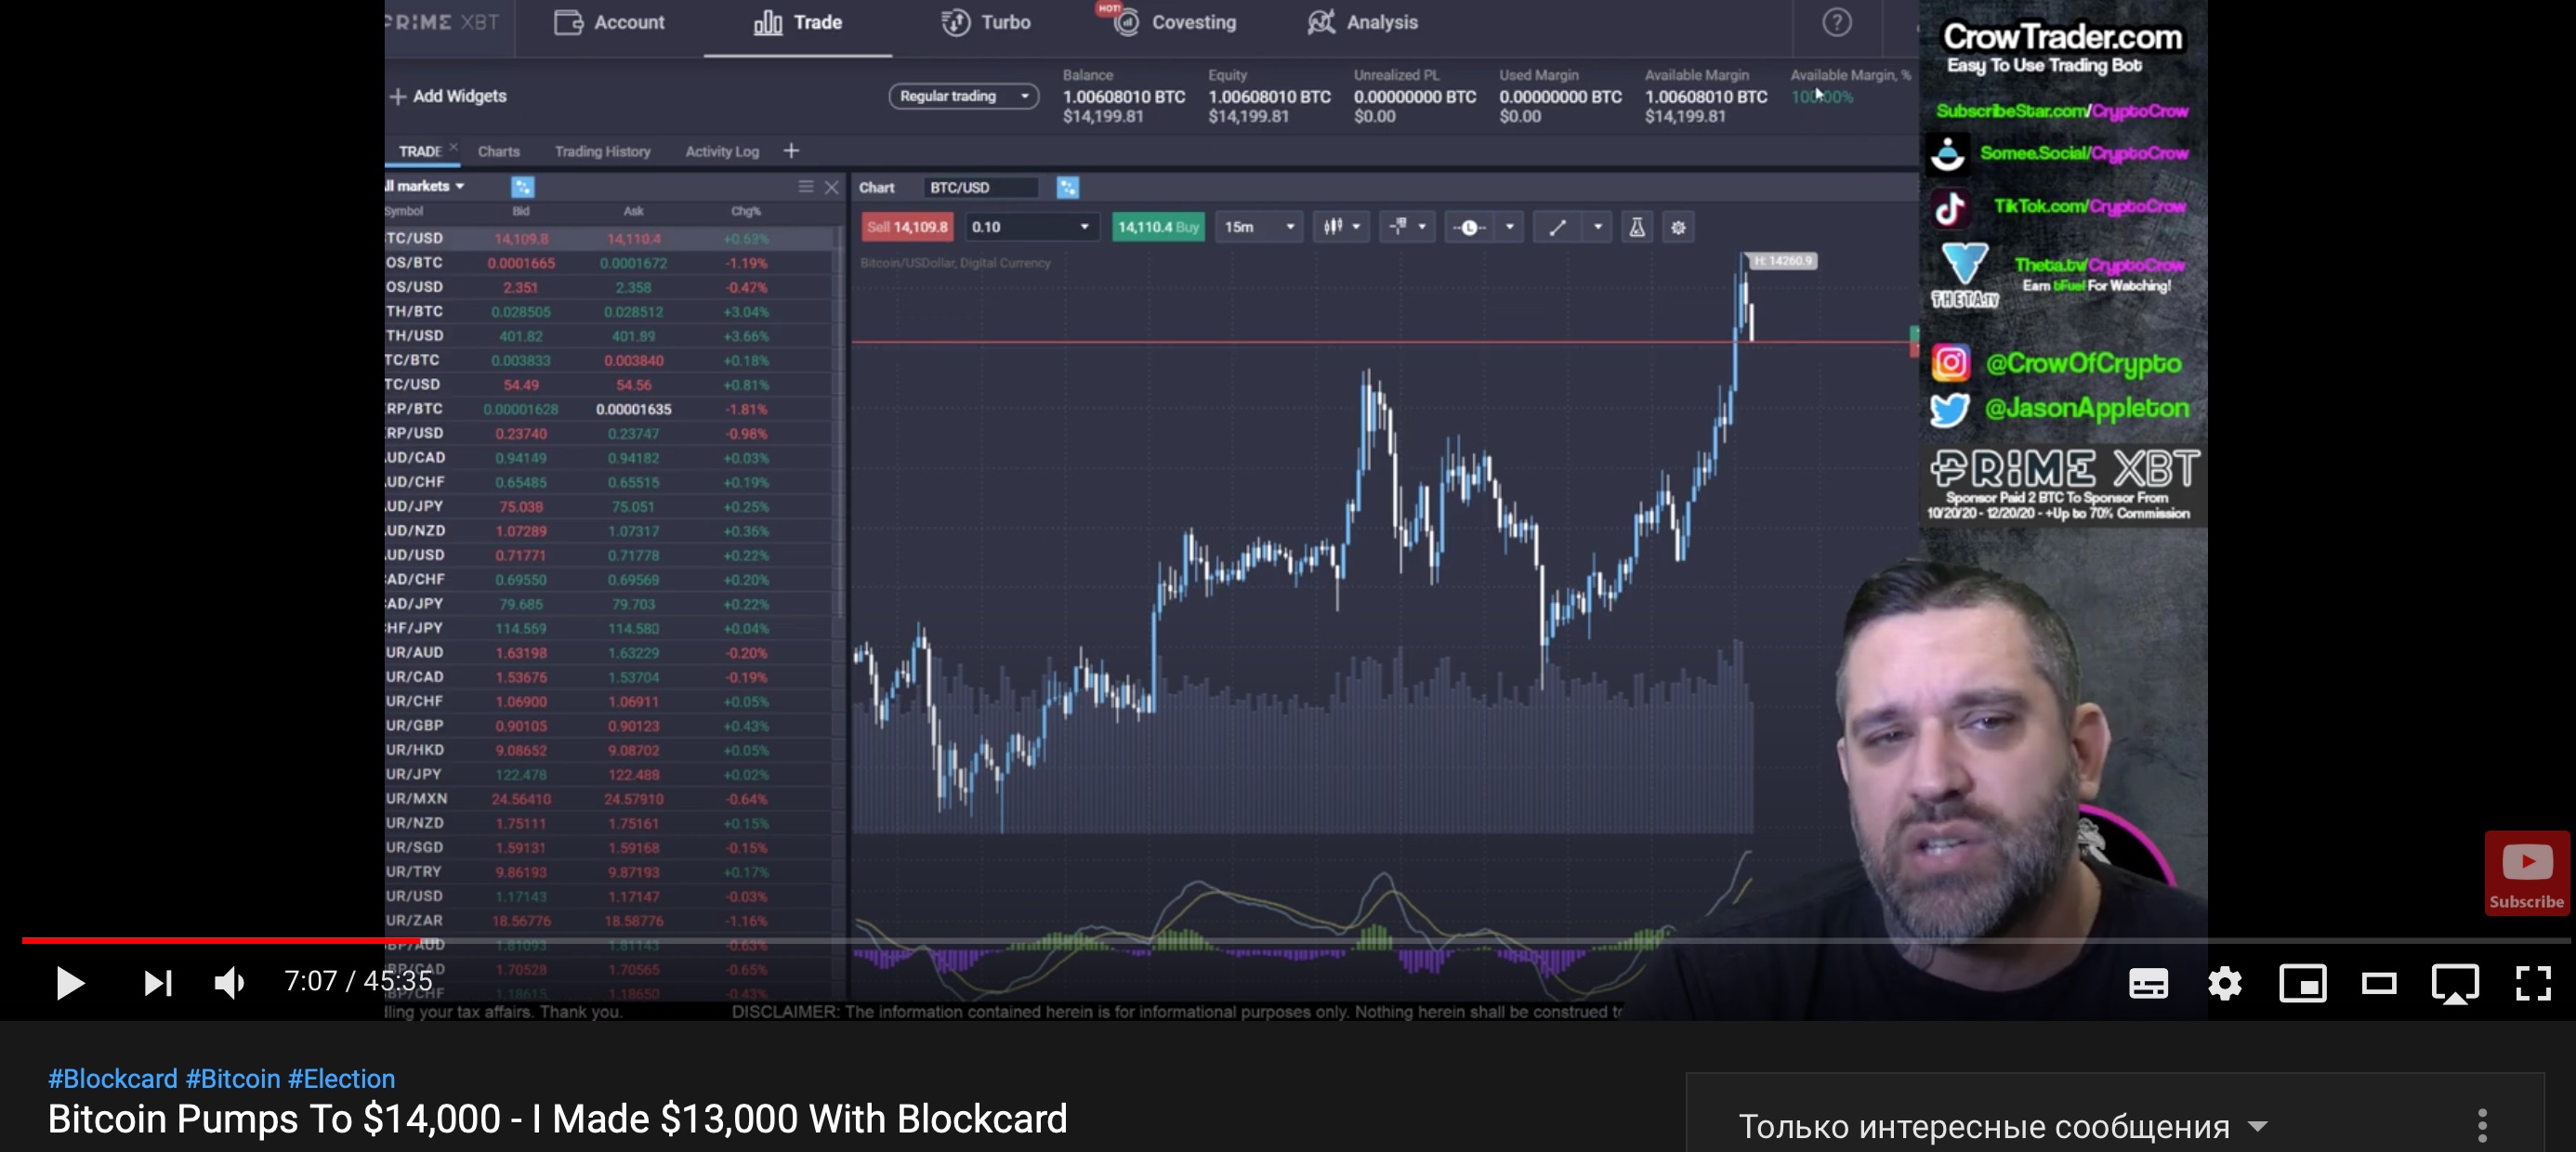Enter full screen mode
Image resolution: width=2576 pixels, height=1152 pixels.
coord(2533,984)
